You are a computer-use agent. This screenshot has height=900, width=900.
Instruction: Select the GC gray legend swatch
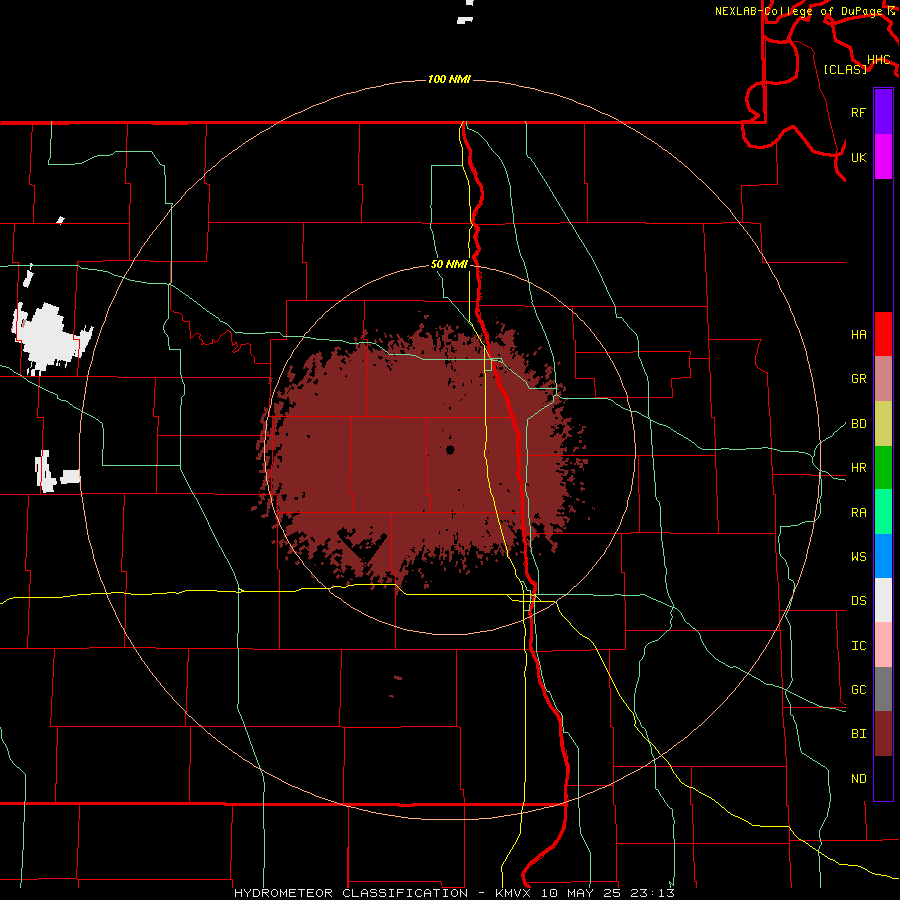(x=883, y=689)
